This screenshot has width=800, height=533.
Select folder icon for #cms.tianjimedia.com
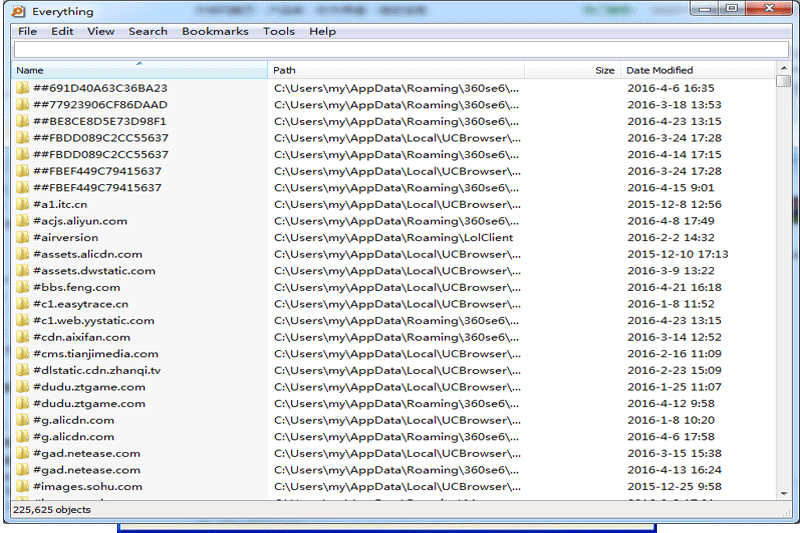[22, 353]
